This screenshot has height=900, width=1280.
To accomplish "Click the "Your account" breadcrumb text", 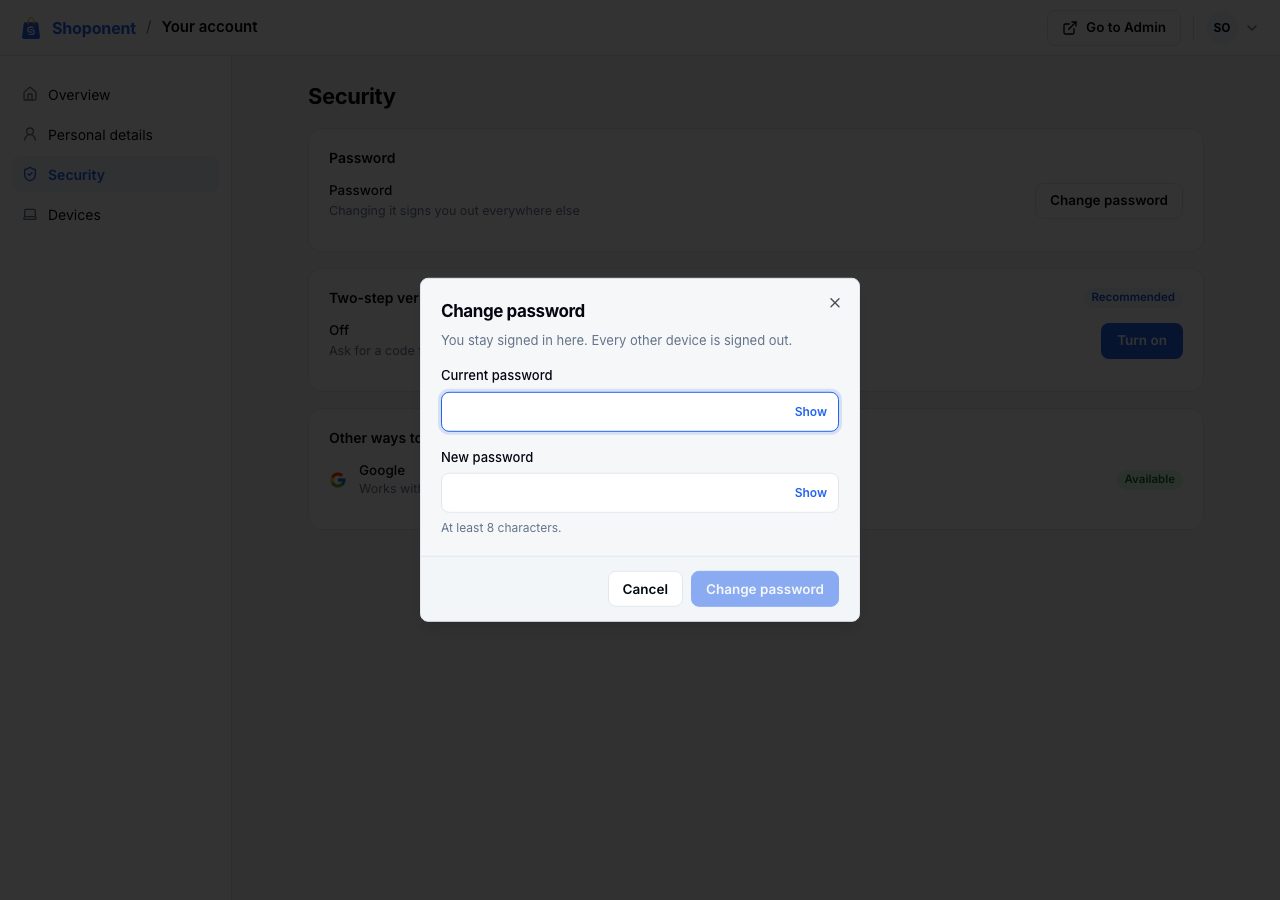I will point(210,27).
